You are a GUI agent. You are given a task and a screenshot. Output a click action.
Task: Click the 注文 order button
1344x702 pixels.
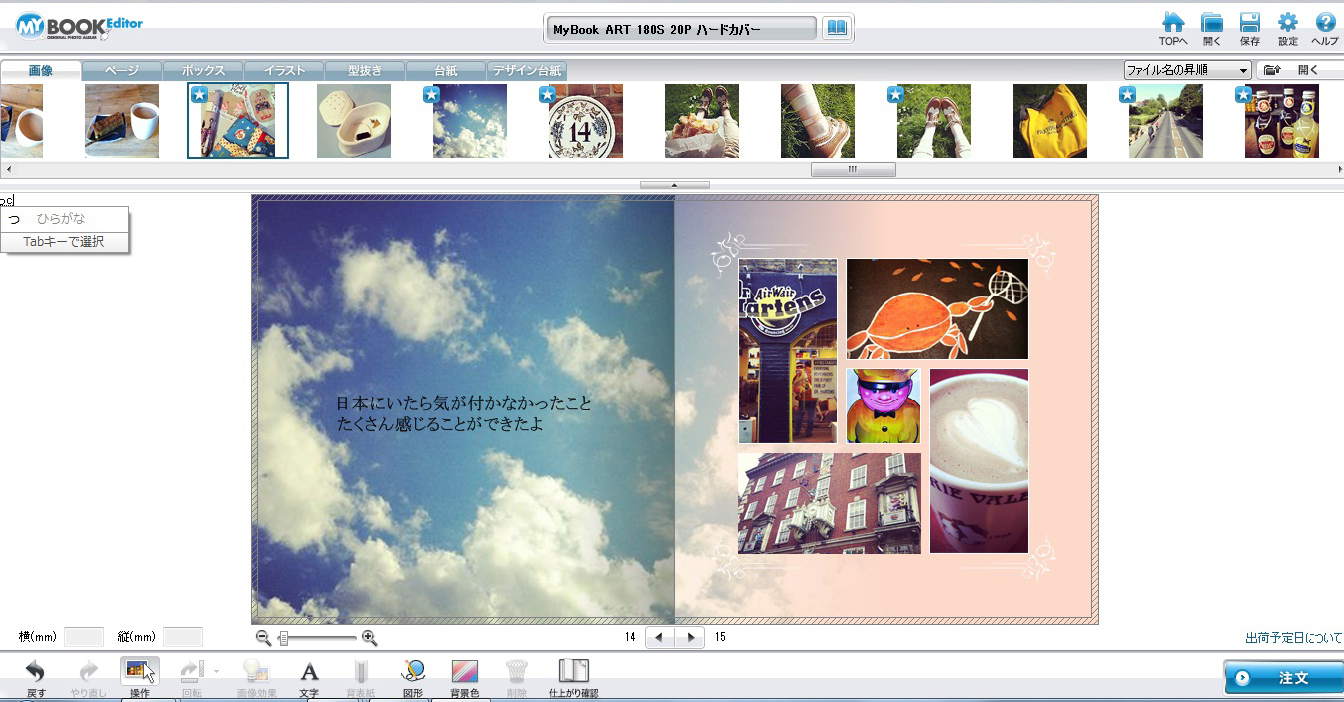pos(1283,678)
